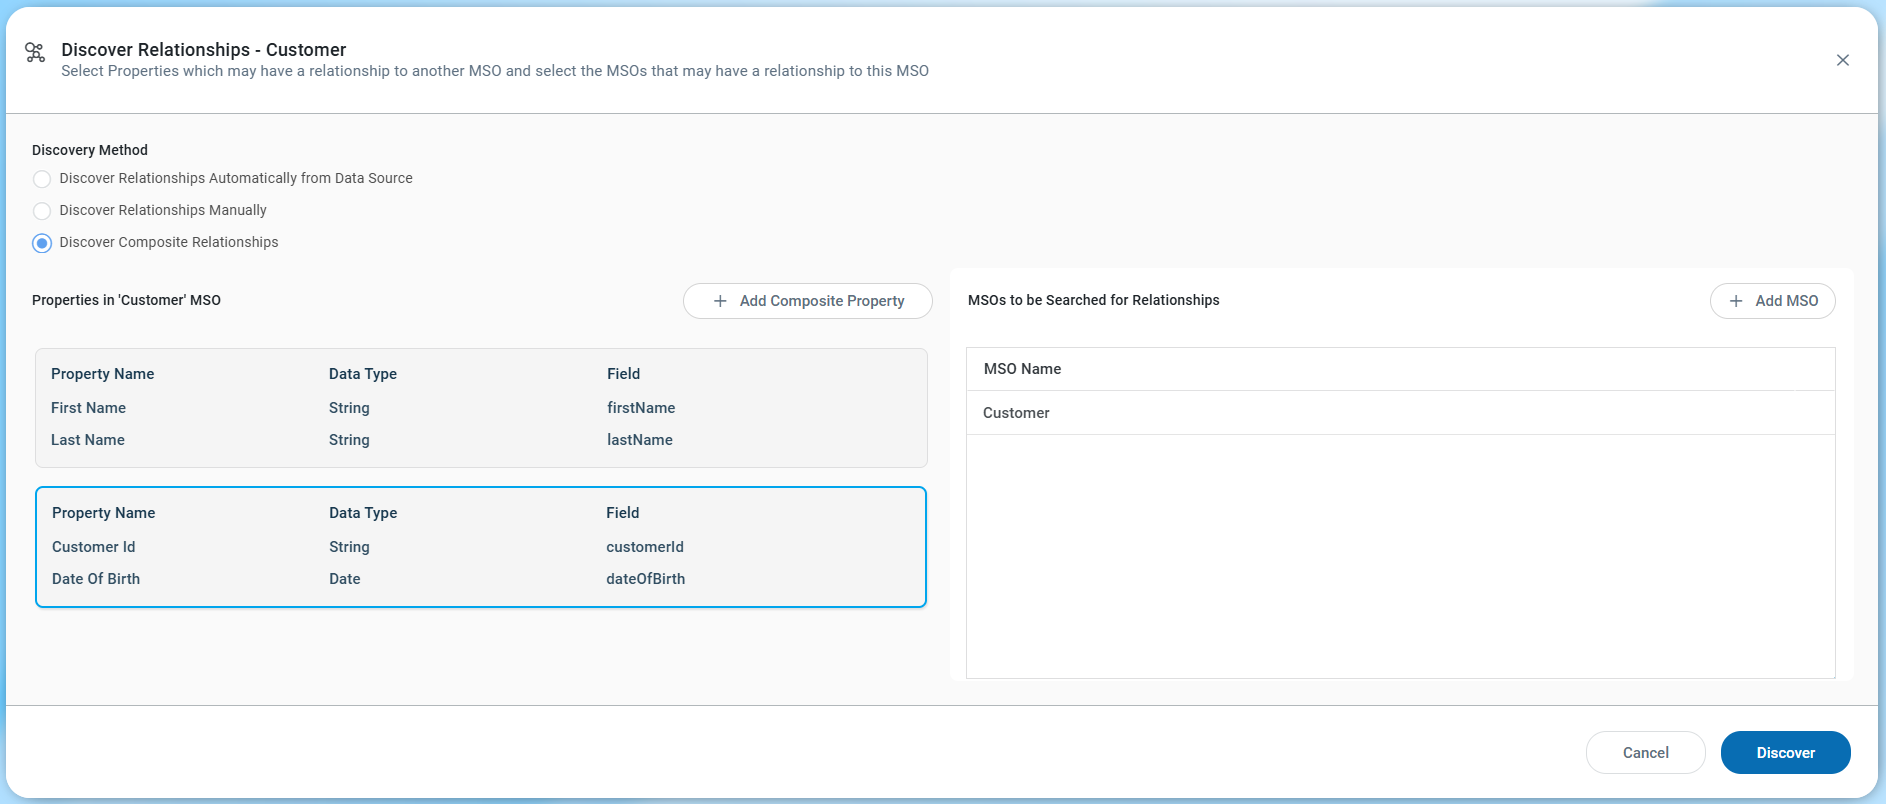This screenshot has height=804, width=1886.
Task: Click the First Name property row
Action: [x=89, y=408]
